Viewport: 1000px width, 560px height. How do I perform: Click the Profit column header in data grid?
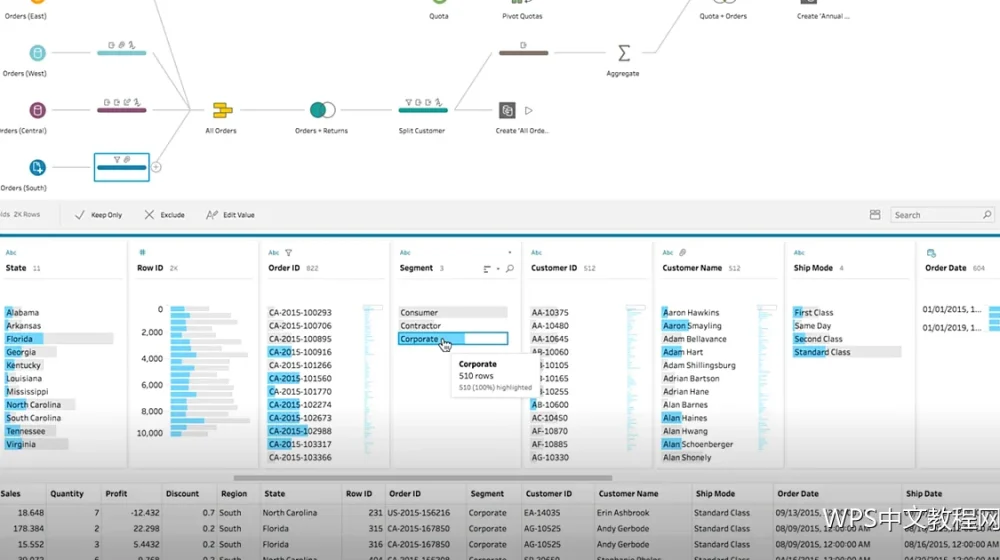(116, 494)
